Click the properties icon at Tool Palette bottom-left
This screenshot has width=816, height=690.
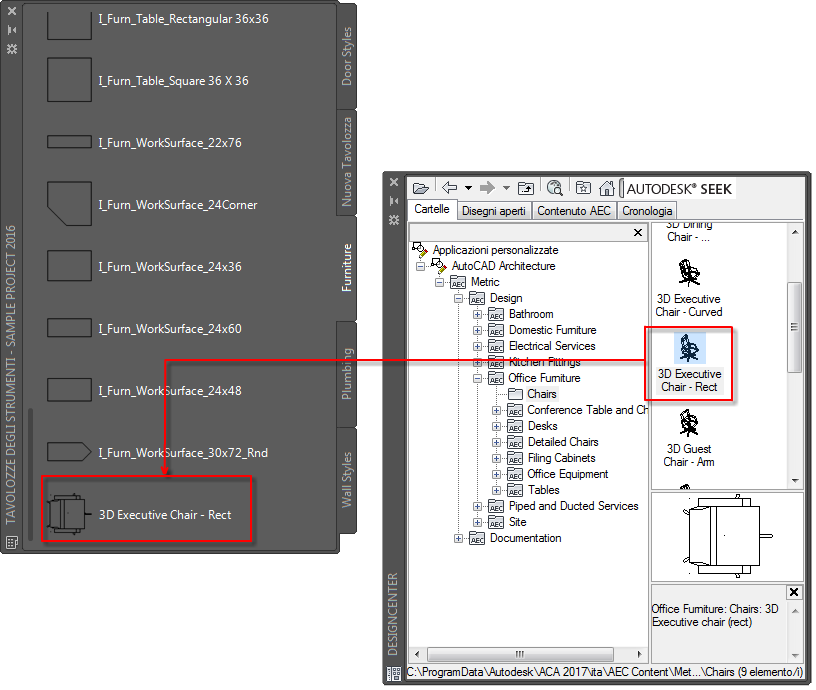(11, 542)
